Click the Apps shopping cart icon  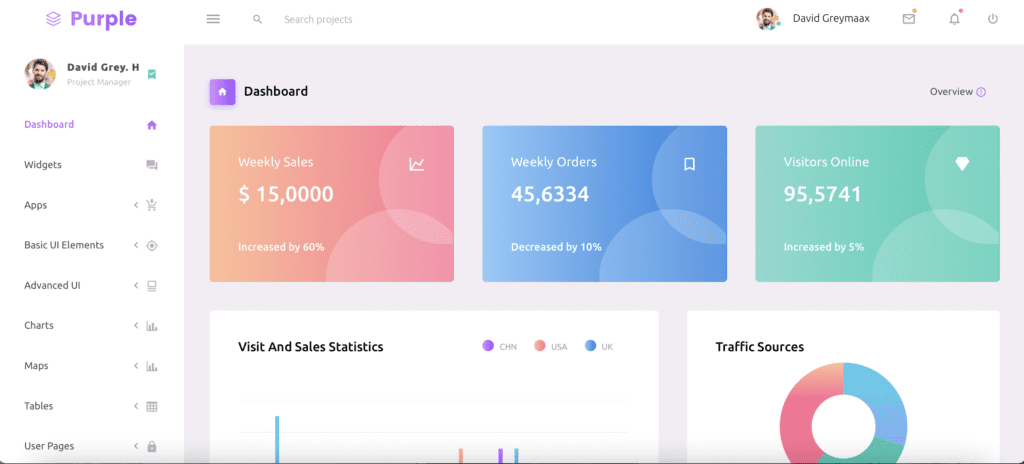[152, 205]
